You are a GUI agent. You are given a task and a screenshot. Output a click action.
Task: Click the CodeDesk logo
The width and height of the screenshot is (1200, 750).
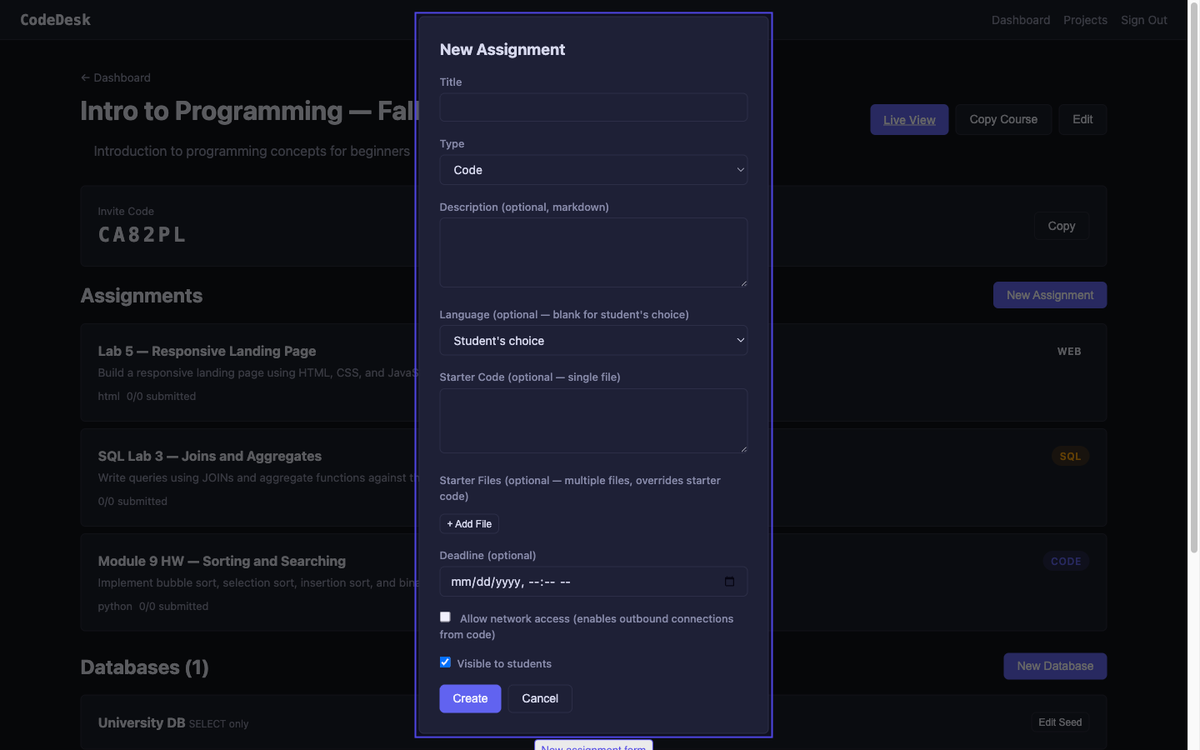pos(57,19)
